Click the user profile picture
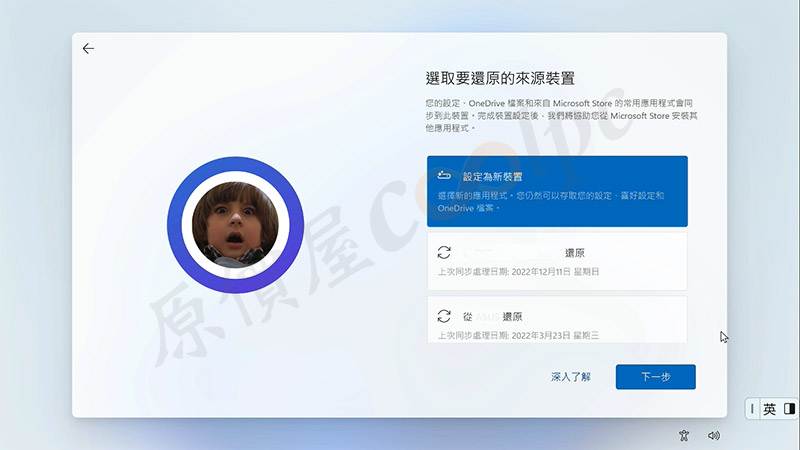800x450 pixels. click(x=235, y=225)
